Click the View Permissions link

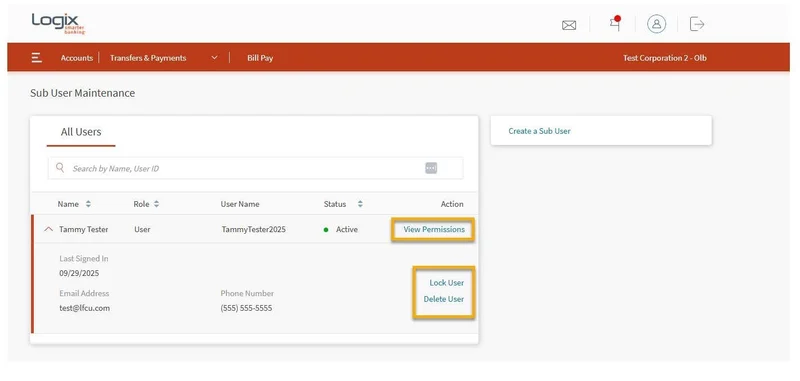point(434,230)
